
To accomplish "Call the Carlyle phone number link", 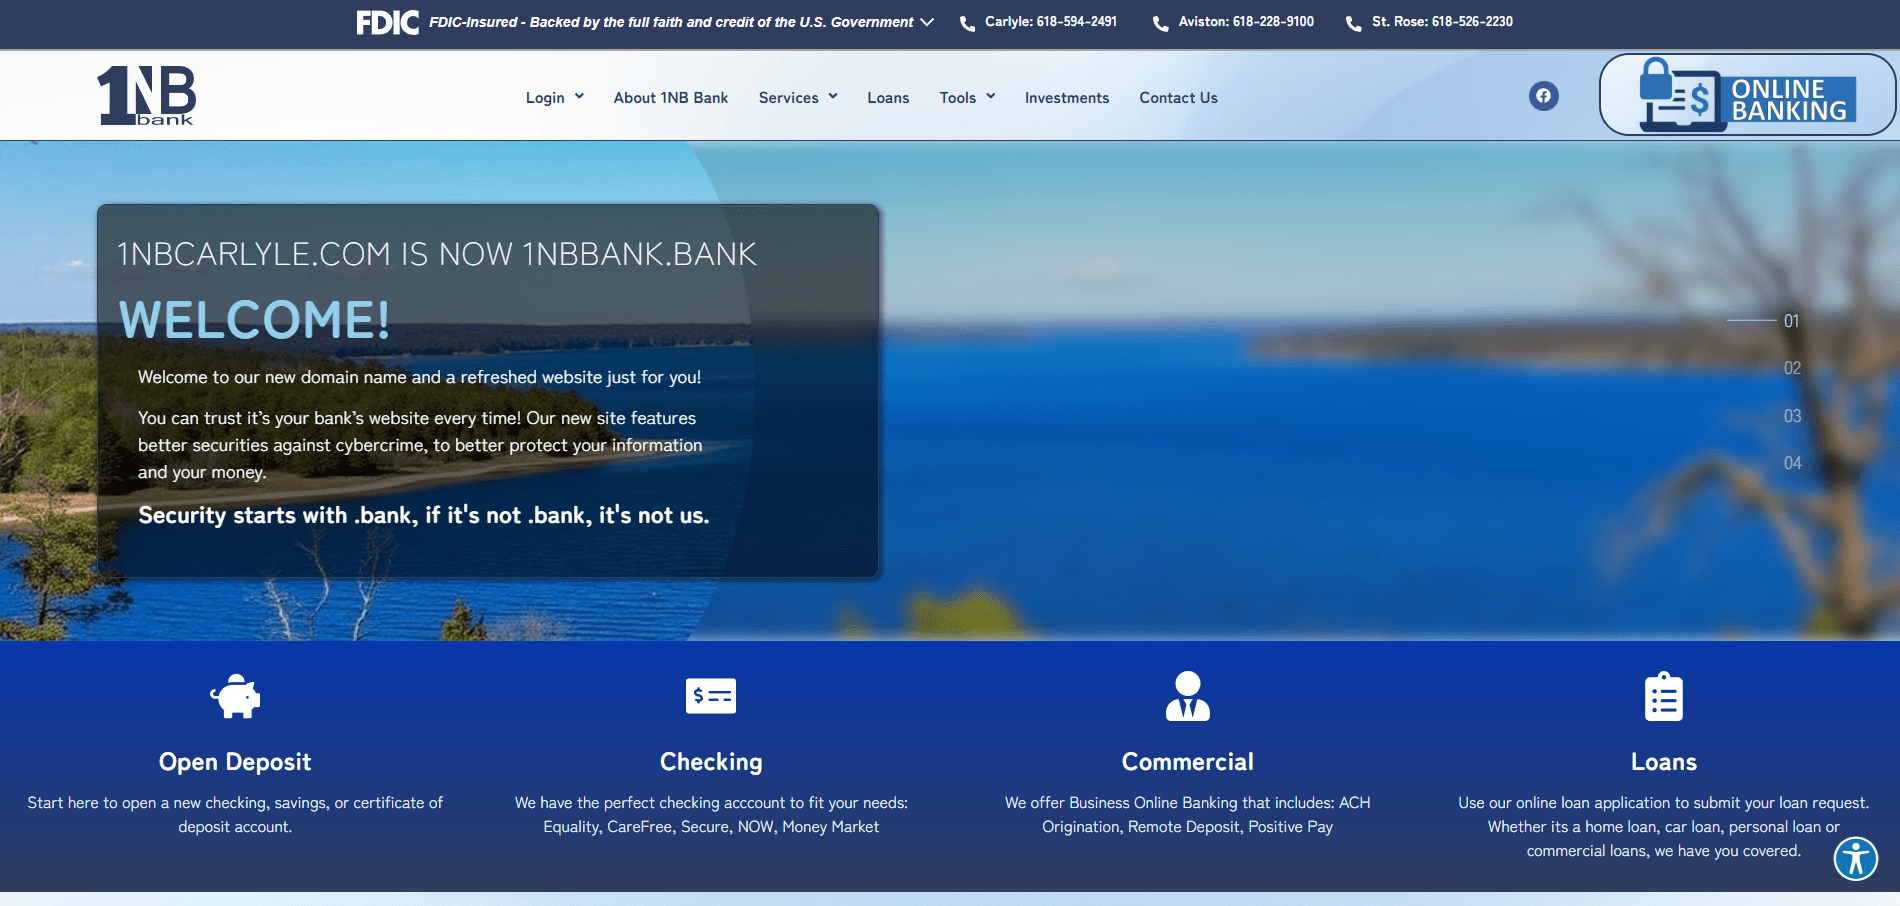I will point(1049,22).
